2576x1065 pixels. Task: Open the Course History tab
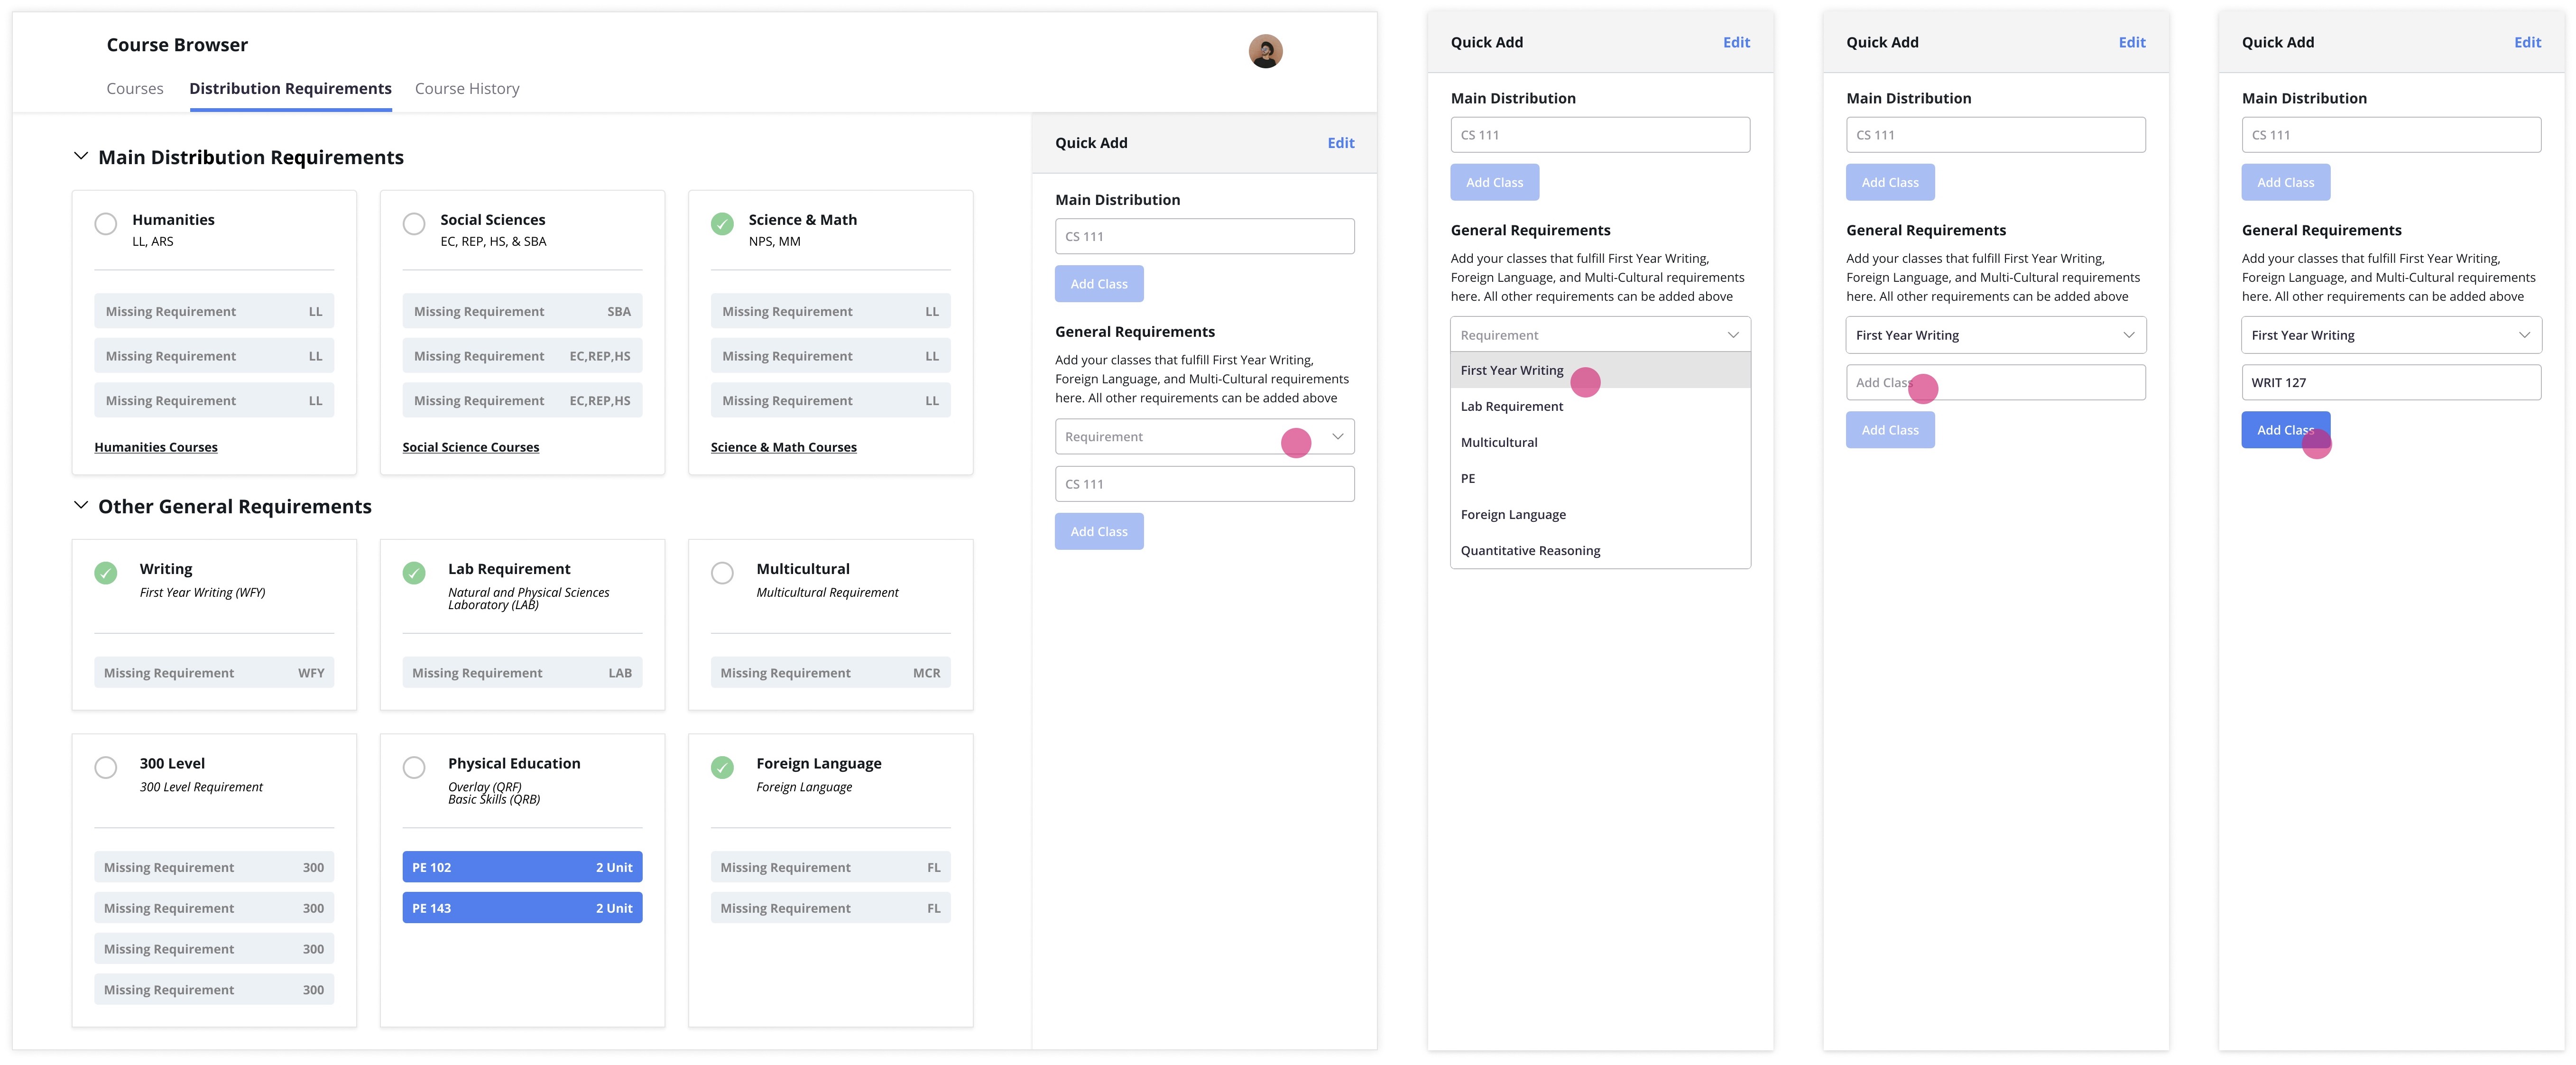pyautogui.click(x=467, y=89)
